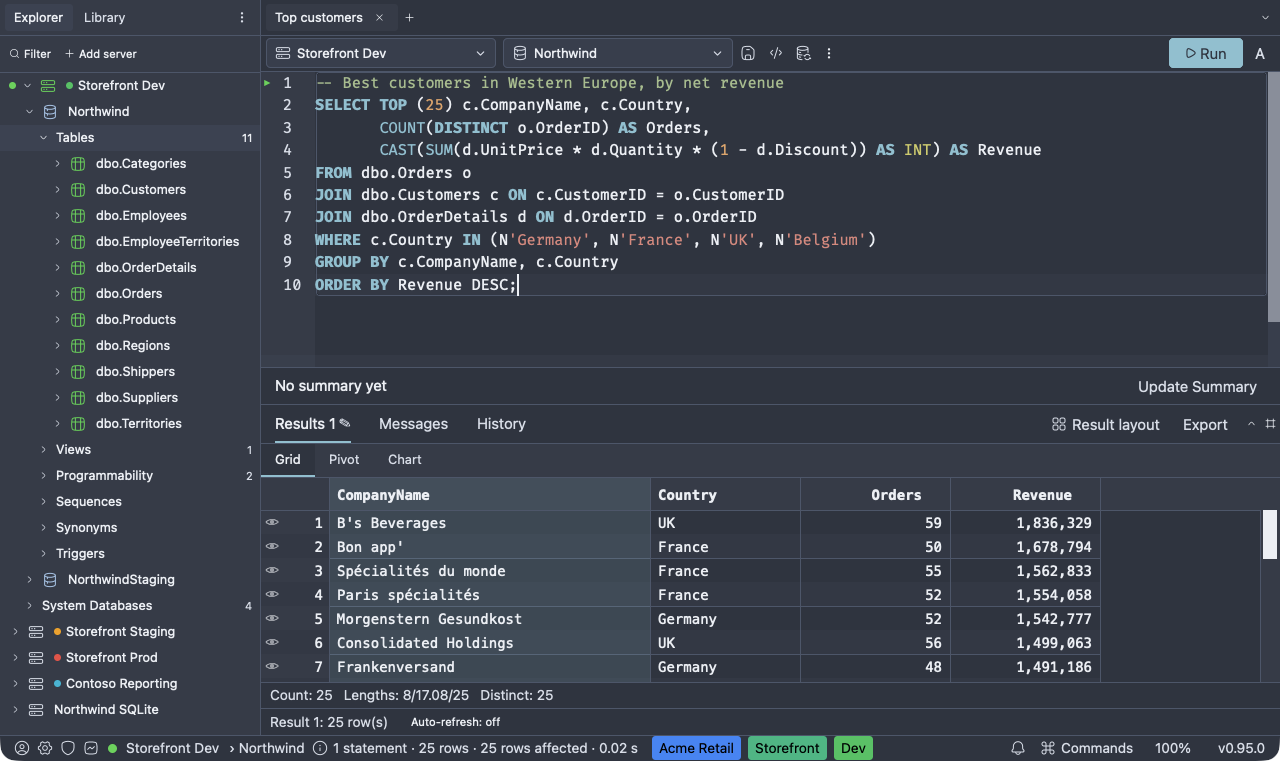Click the blue Acme Retail tag
The width and height of the screenshot is (1280, 761).
pos(697,748)
